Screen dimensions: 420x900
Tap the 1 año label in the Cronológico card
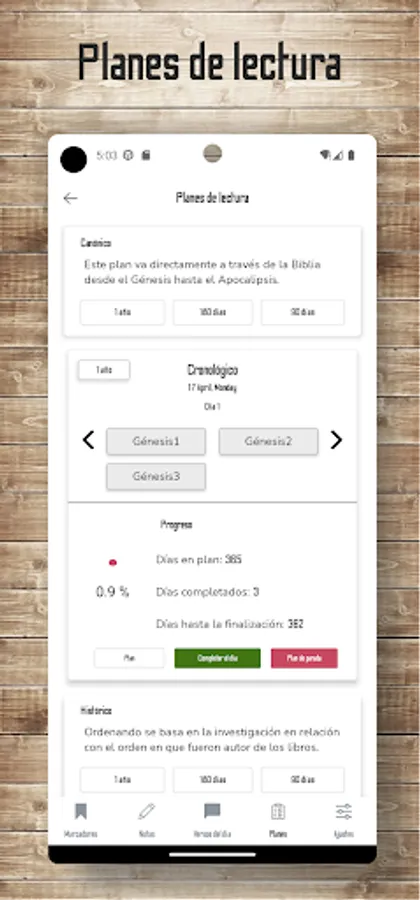pos(104,370)
